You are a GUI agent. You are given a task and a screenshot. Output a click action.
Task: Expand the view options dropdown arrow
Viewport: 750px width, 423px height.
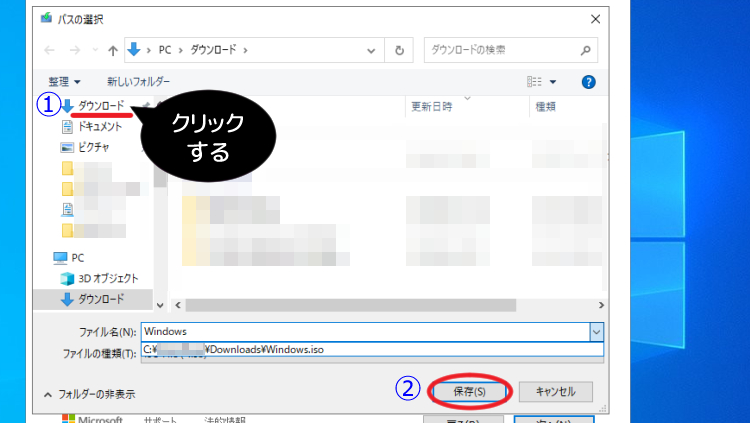[x=552, y=82]
